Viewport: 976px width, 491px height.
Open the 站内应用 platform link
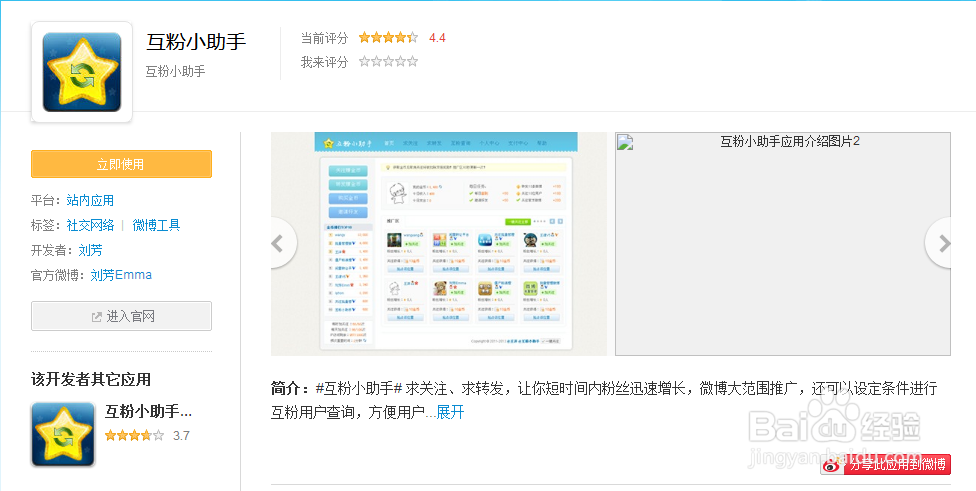[x=90, y=200]
